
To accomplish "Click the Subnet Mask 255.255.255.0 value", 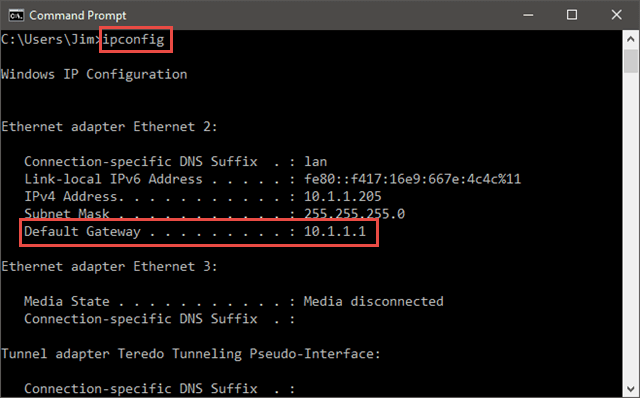I will coord(354,213).
